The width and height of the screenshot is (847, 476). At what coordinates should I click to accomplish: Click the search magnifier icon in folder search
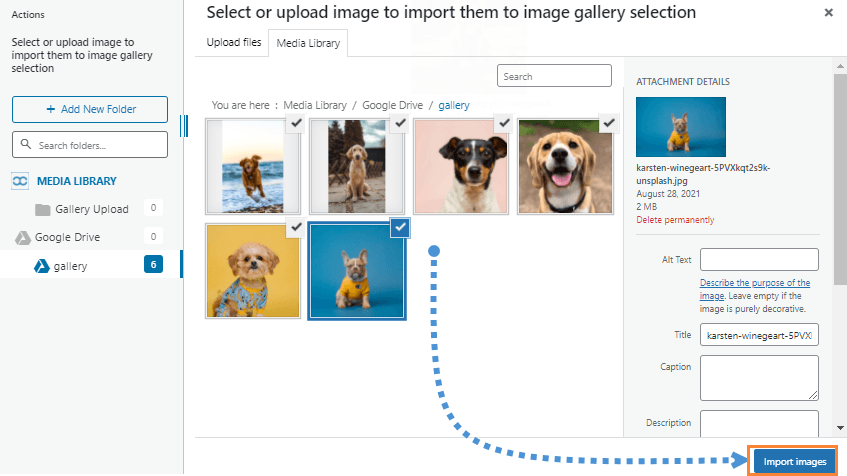point(25,145)
